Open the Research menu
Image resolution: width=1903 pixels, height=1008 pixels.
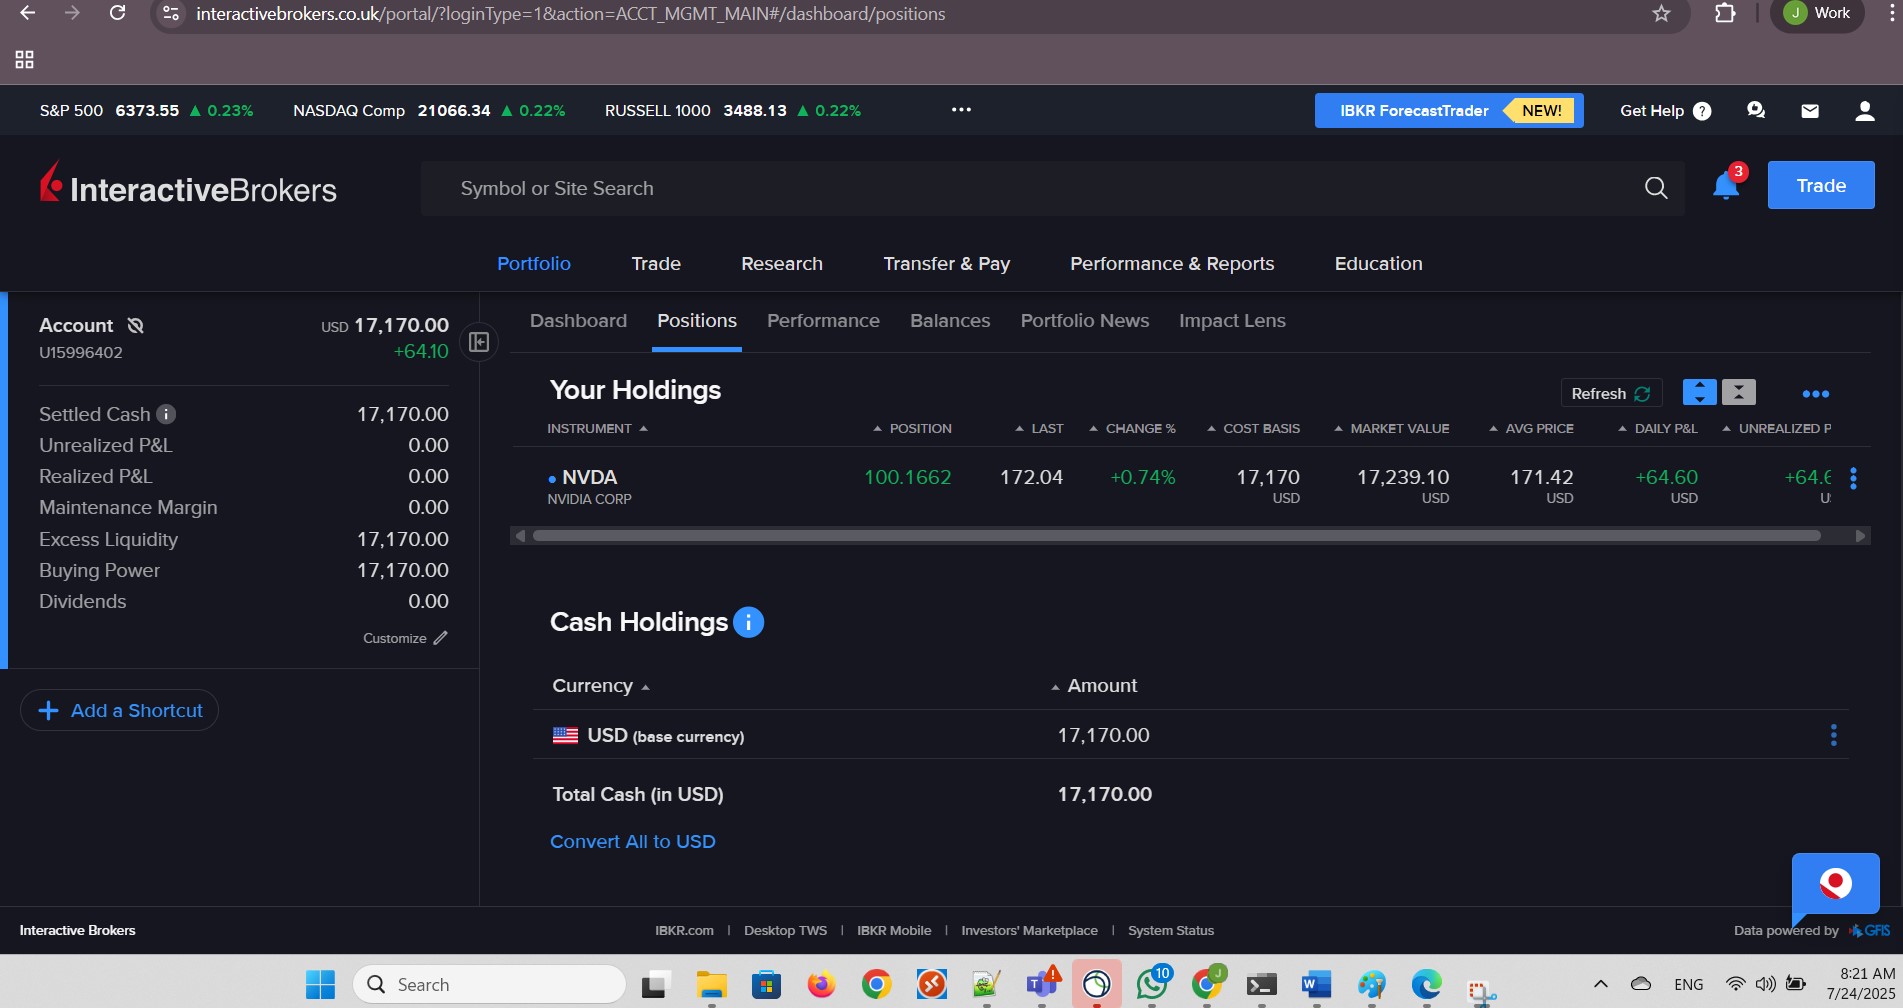pyautogui.click(x=782, y=264)
